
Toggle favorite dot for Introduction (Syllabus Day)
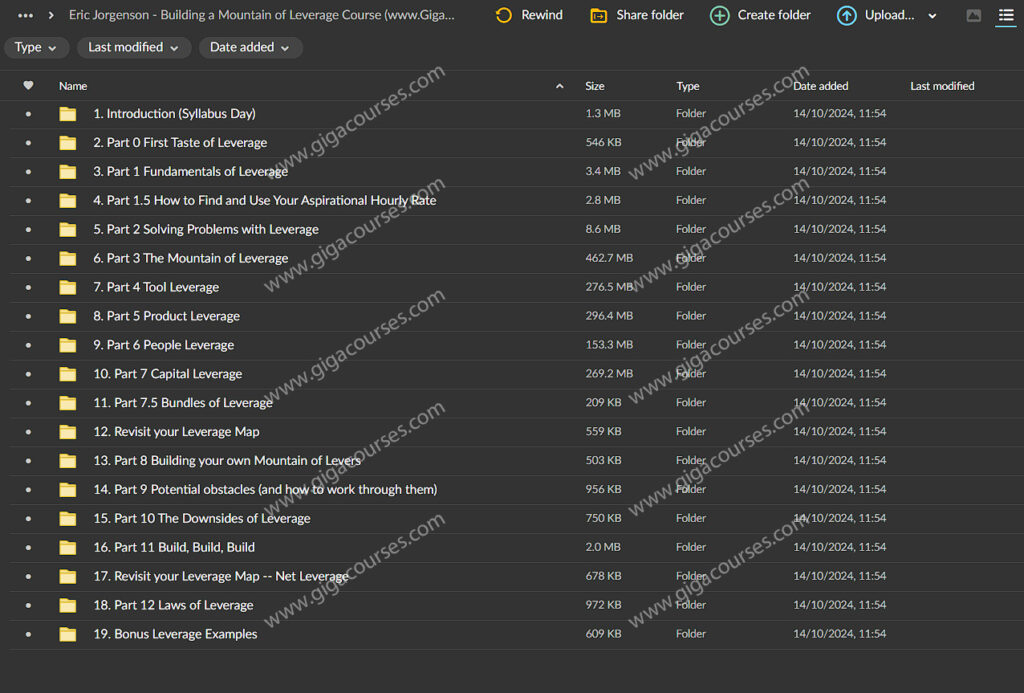pos(28,114)
